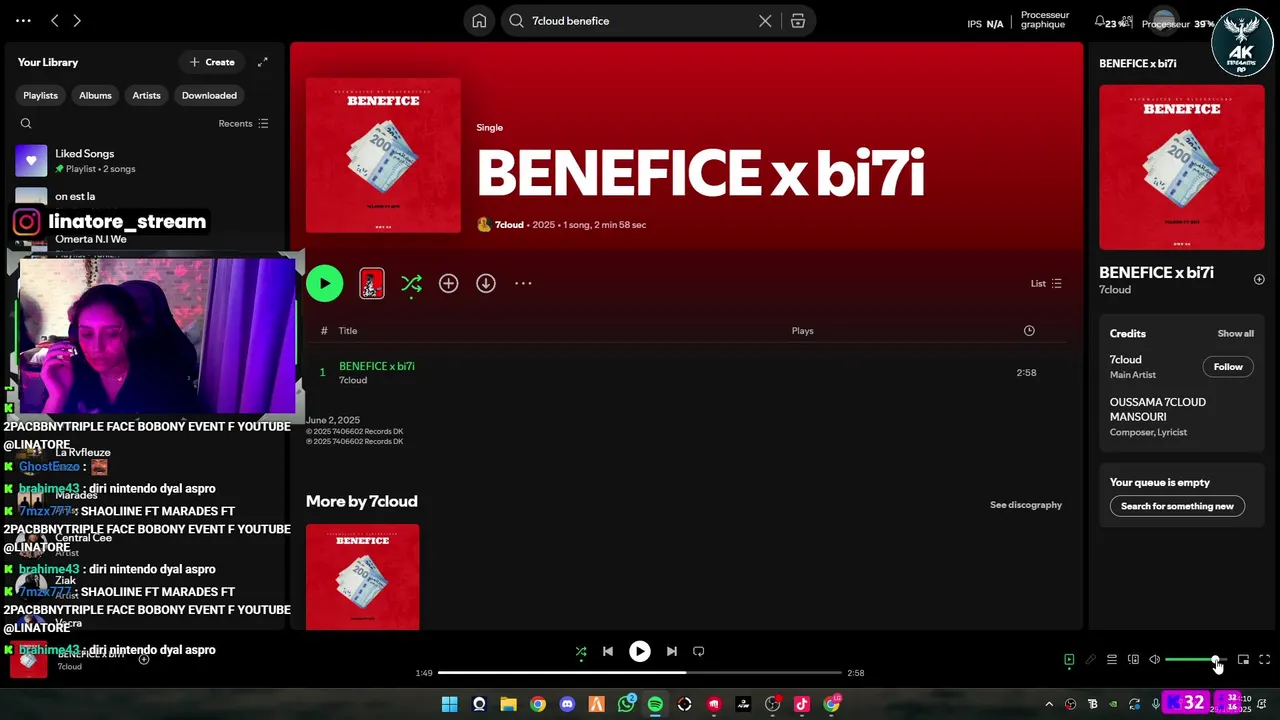Open WhatsApp from the taskbar

tap(626, 704)
